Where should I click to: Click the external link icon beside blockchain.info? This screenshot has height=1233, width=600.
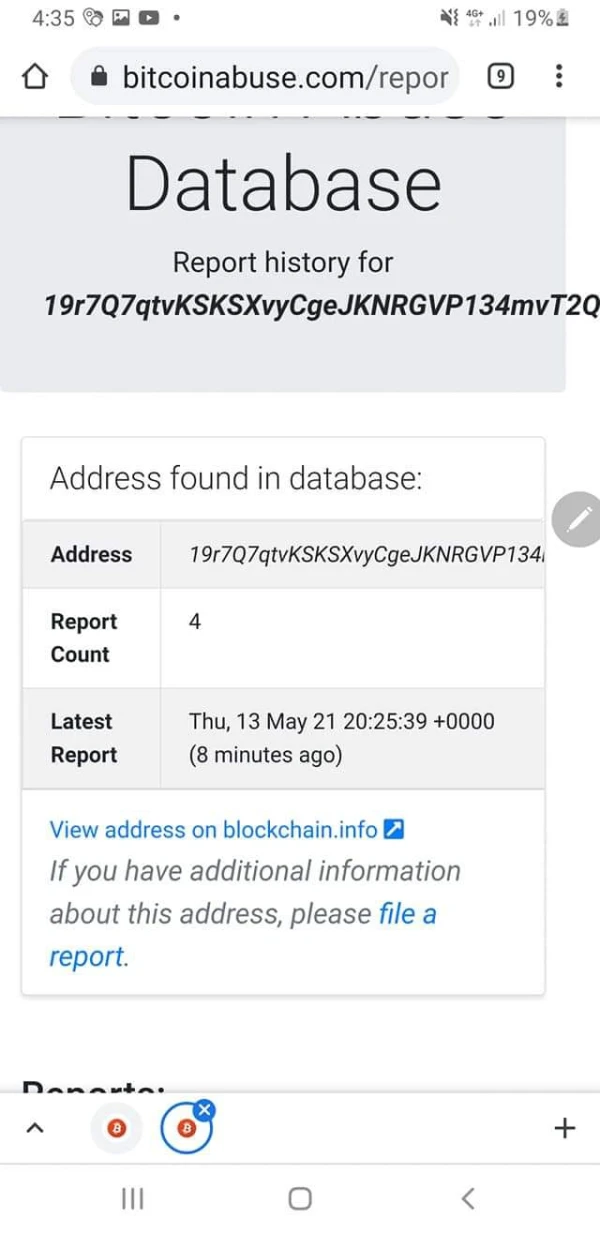[394, 829]
